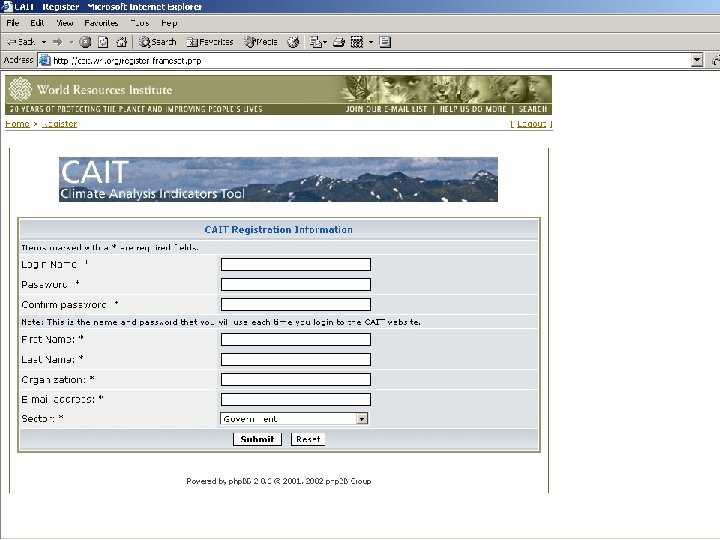Click HELP US DO MORE link
Screen dimensions: 720x540
pos(473,109)
